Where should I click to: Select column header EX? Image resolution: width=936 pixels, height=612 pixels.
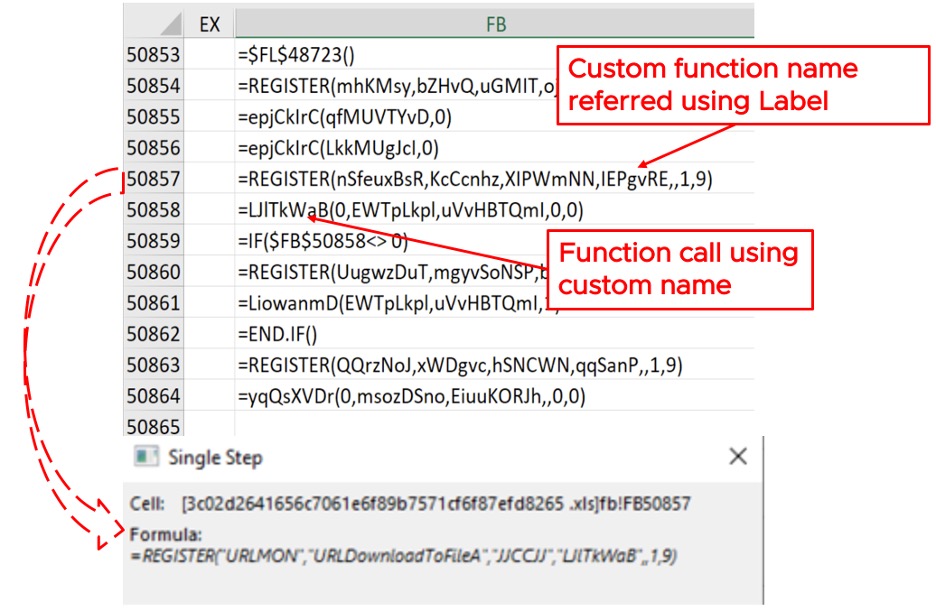pos(209,24)
